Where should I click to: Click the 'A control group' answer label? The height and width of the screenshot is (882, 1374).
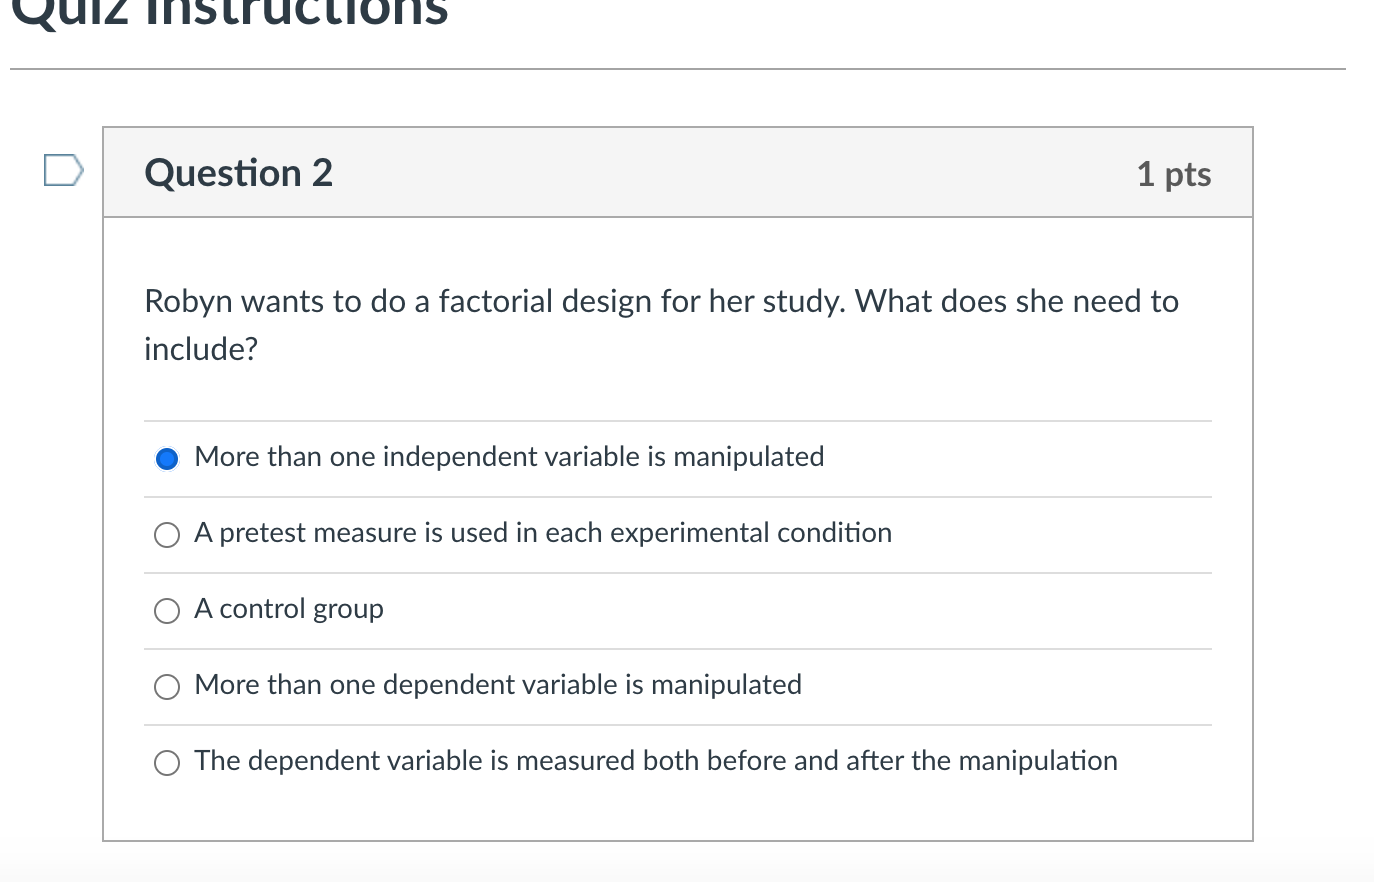click(x=289, y=609)
